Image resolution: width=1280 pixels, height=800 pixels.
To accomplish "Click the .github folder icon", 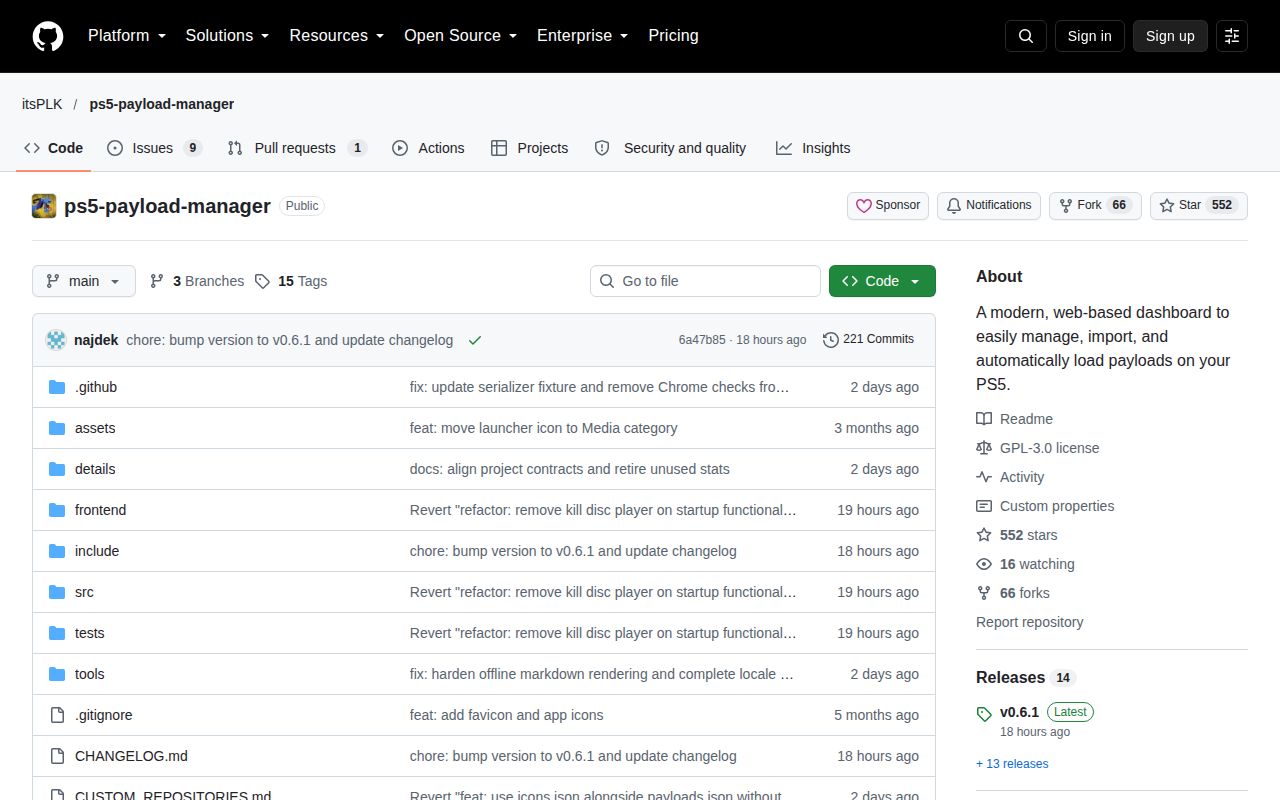I will (x=57, y=387).
